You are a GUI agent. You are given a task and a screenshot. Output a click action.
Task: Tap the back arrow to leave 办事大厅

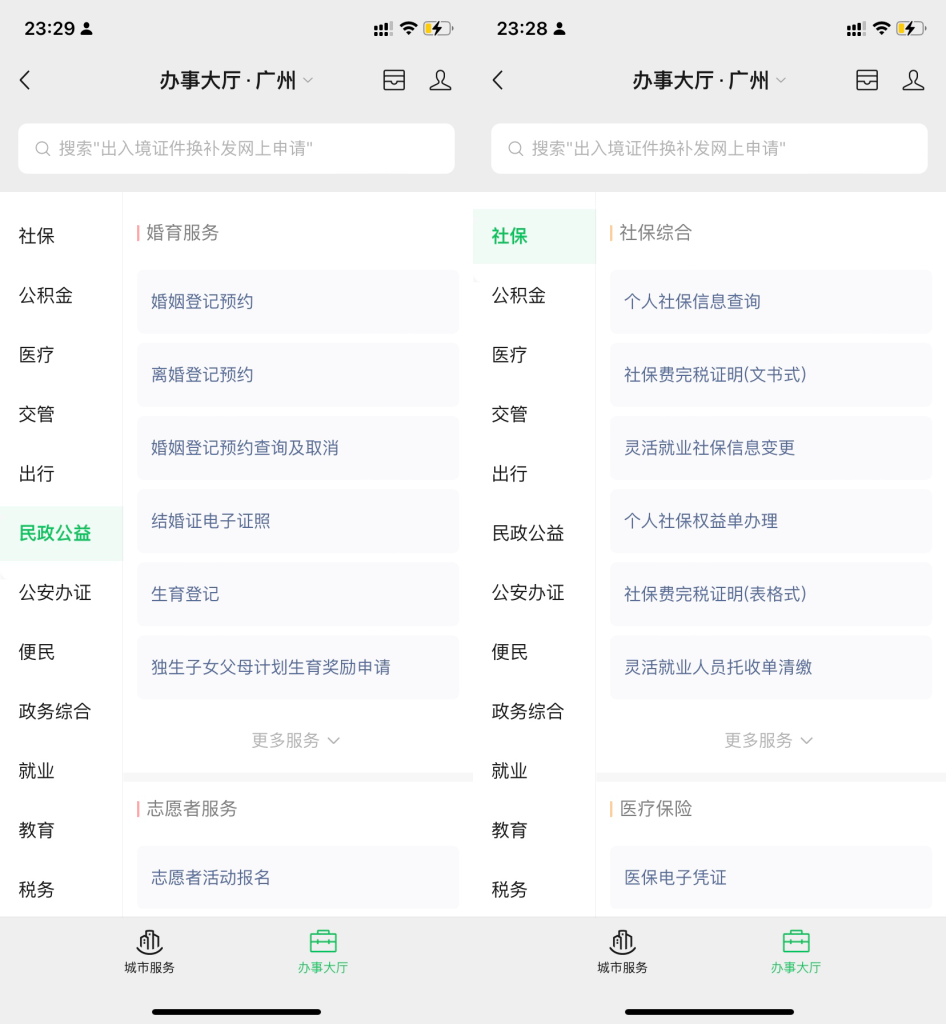[x=24, y=80]
